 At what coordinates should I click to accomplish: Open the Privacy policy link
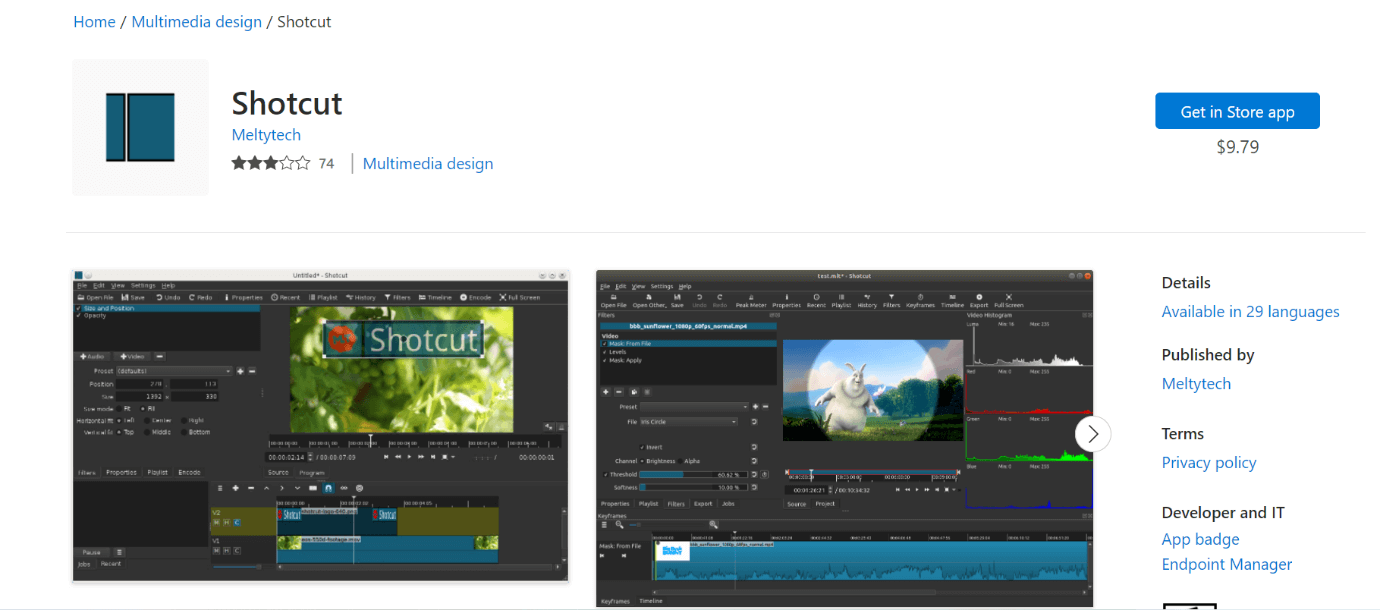(x=1209, y=463)
